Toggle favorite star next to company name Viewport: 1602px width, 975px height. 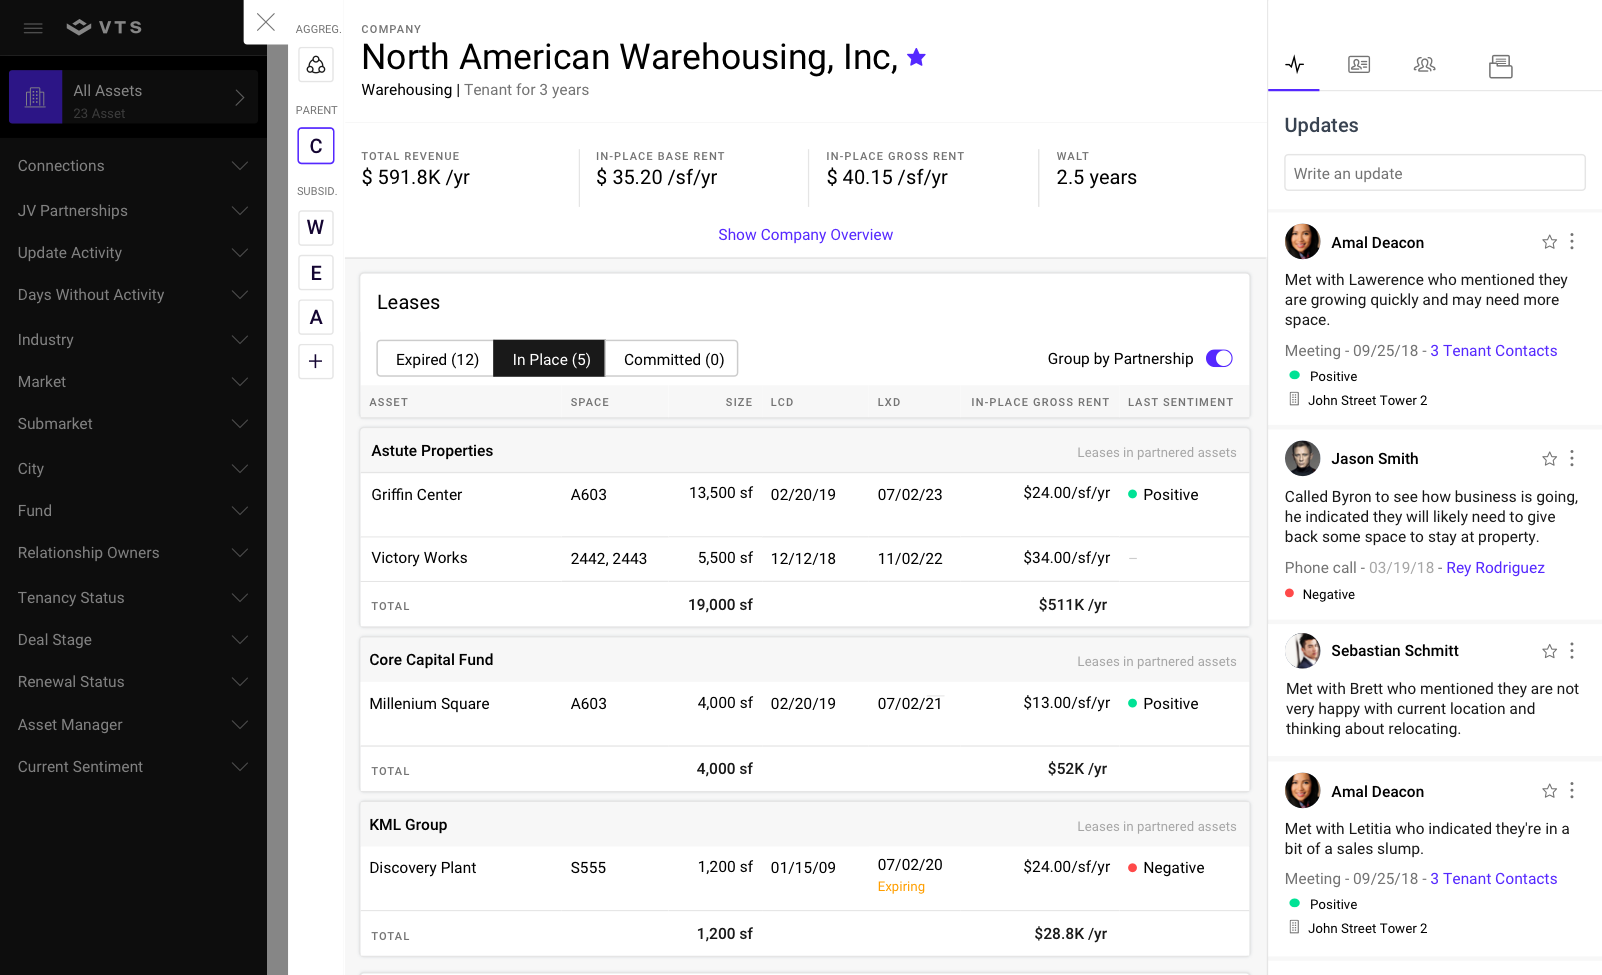[x=916, y=58]
